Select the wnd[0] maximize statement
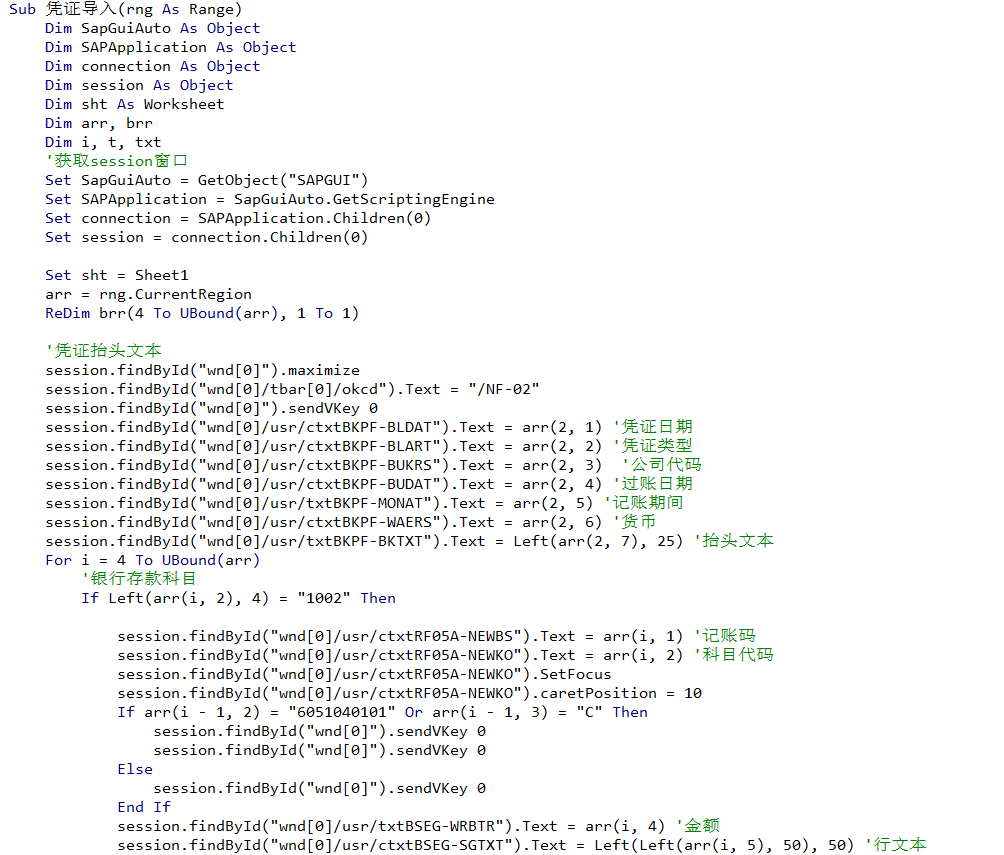The height and width of the screenshot is (855, 1004). [202, 371]
